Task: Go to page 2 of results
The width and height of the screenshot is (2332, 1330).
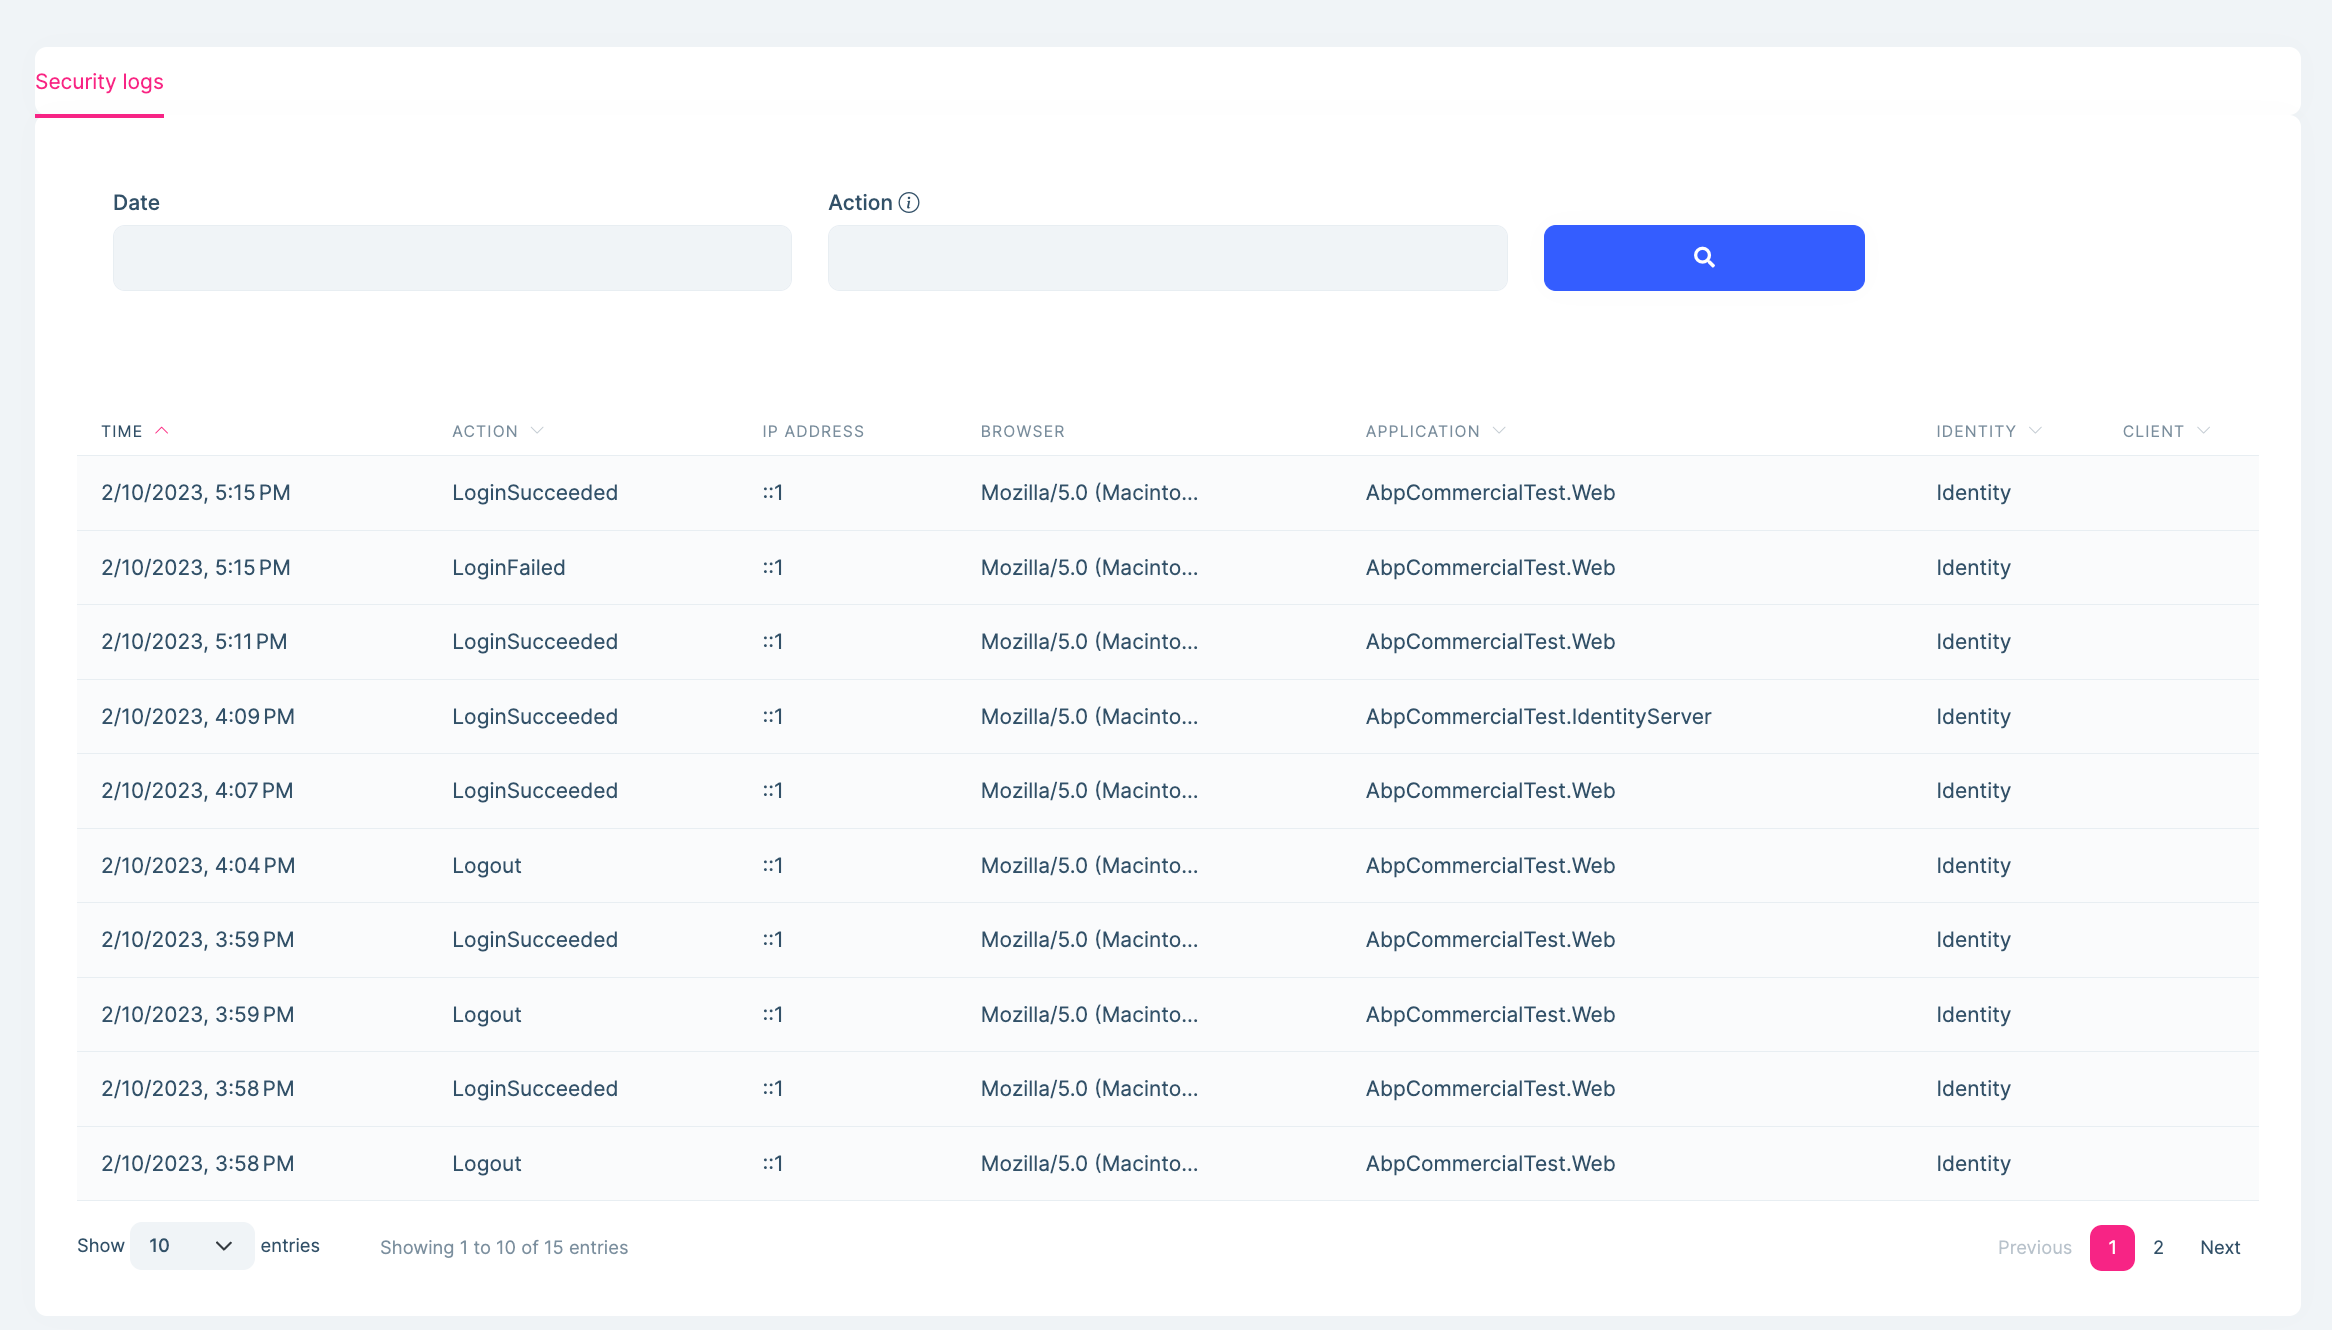Action: pos(2158,1247)
